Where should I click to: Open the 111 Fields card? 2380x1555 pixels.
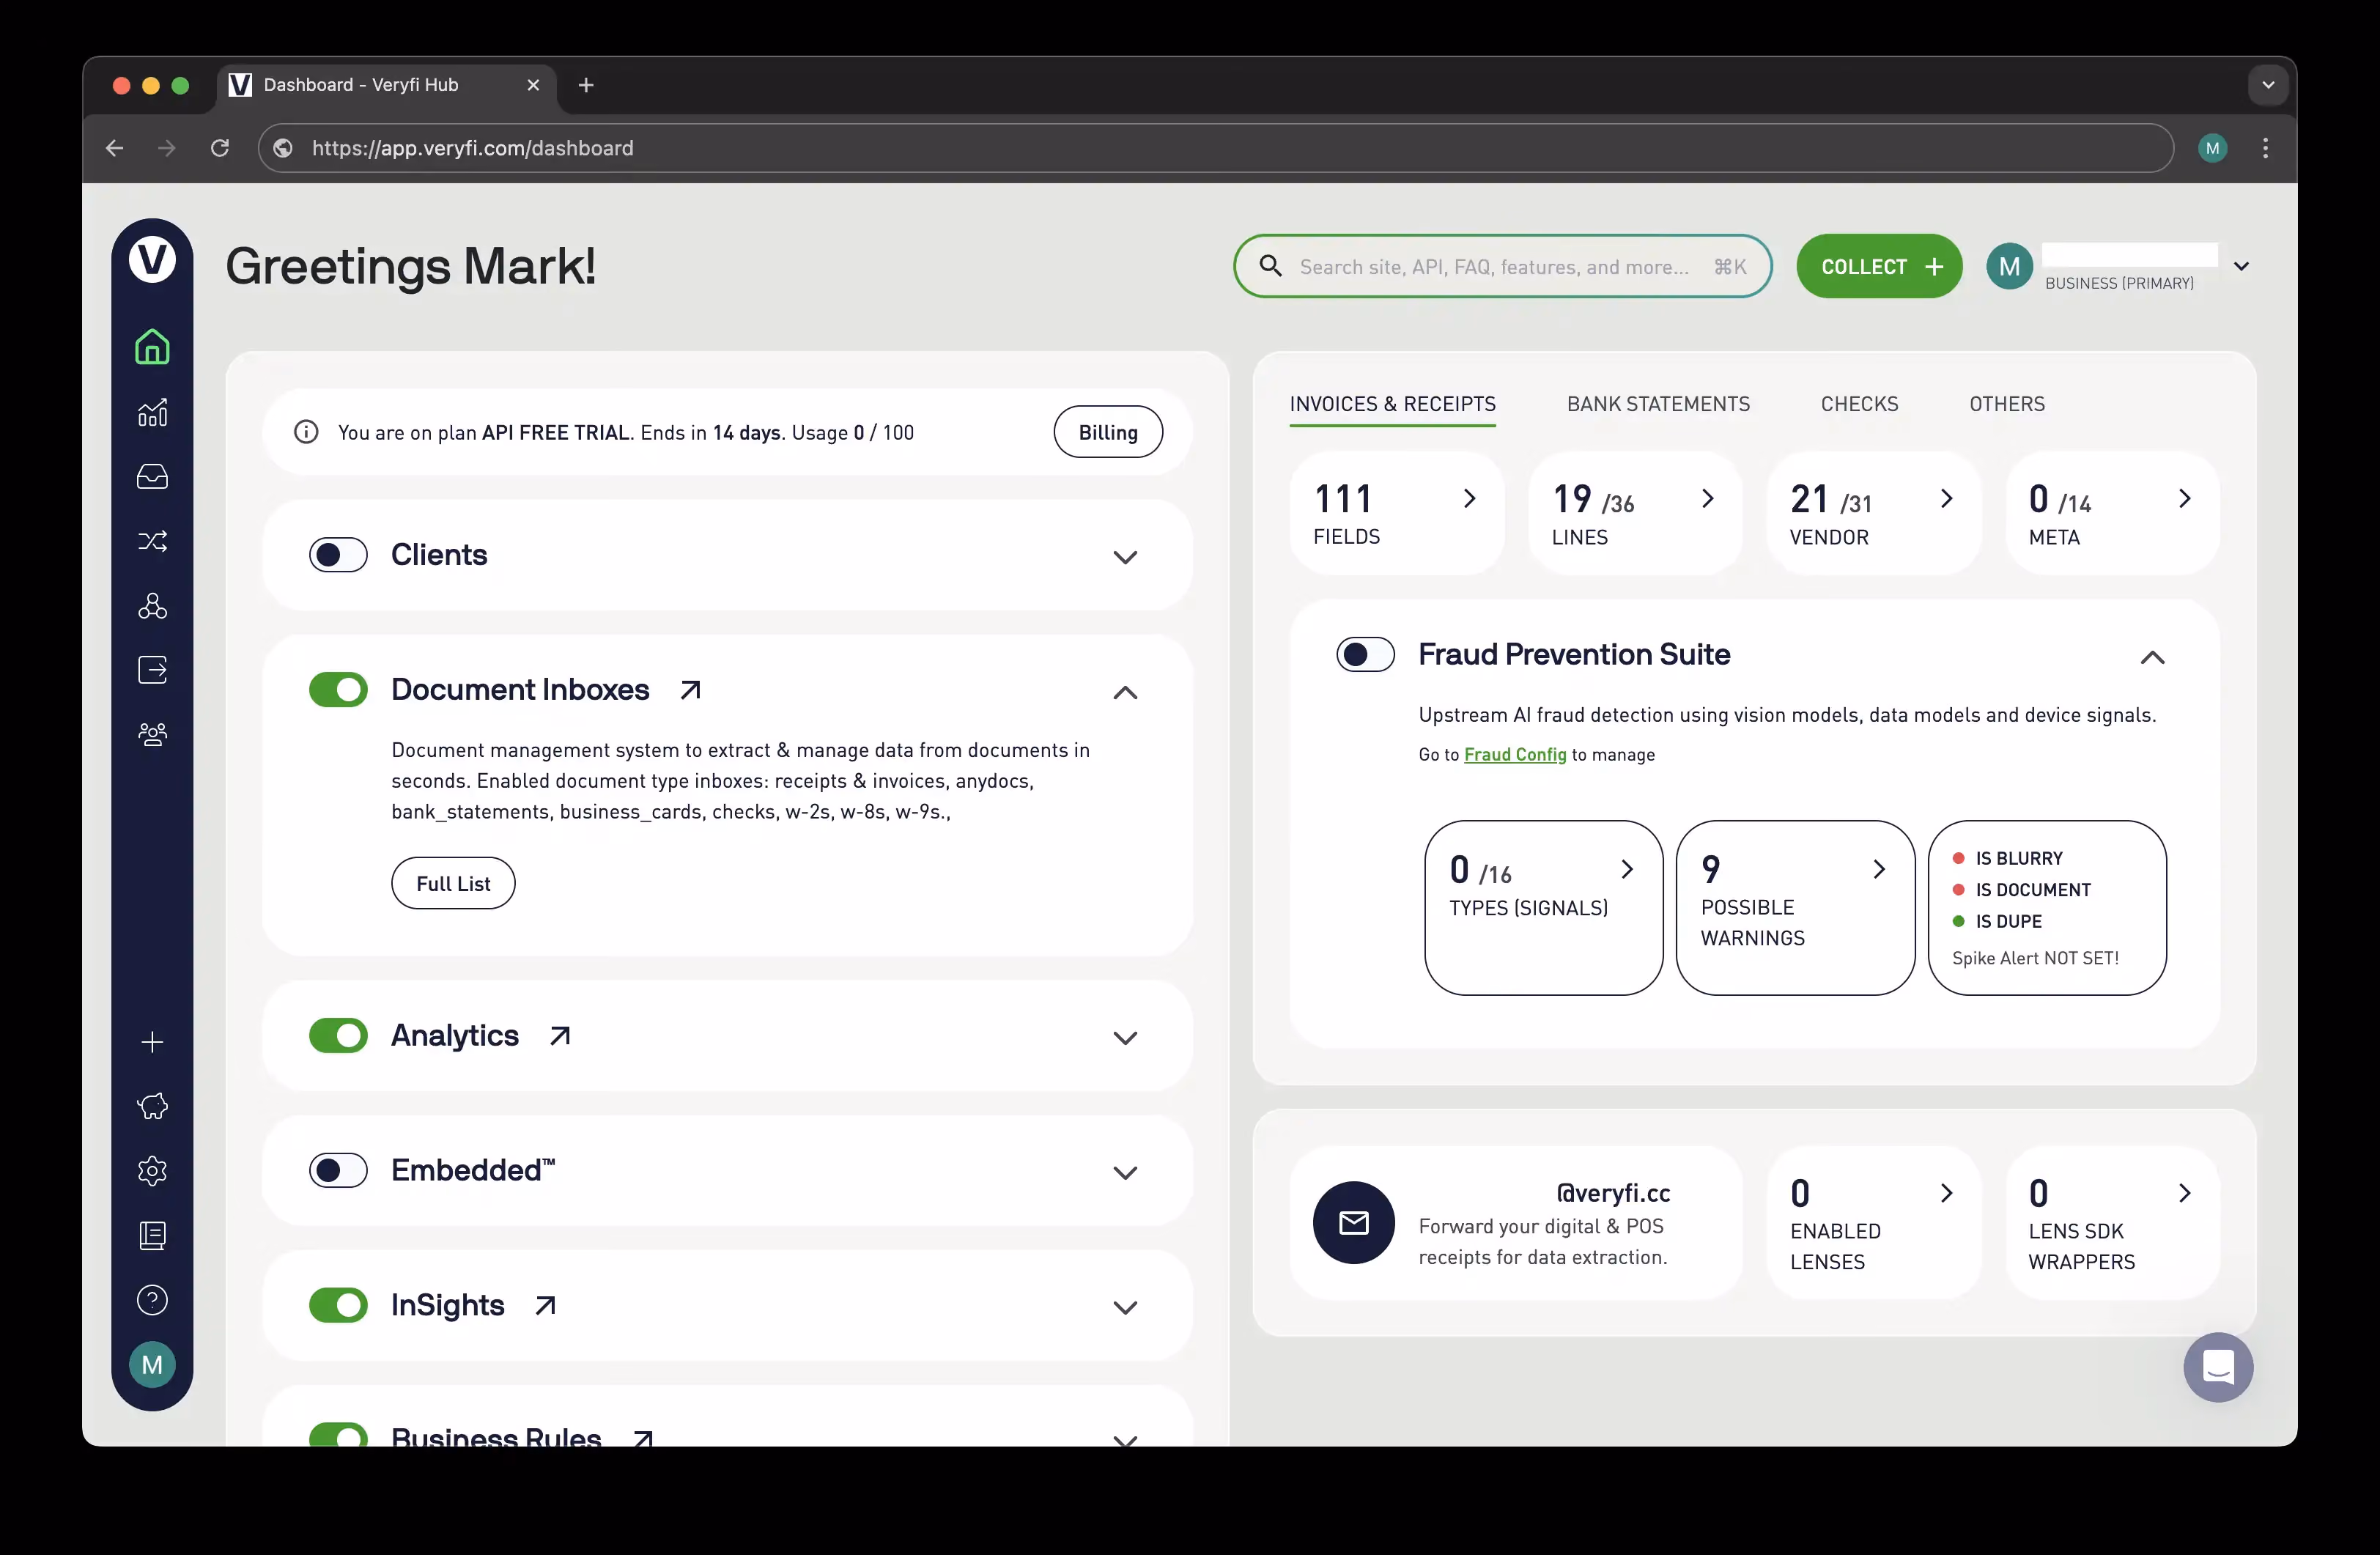(x=1396, y=513)
